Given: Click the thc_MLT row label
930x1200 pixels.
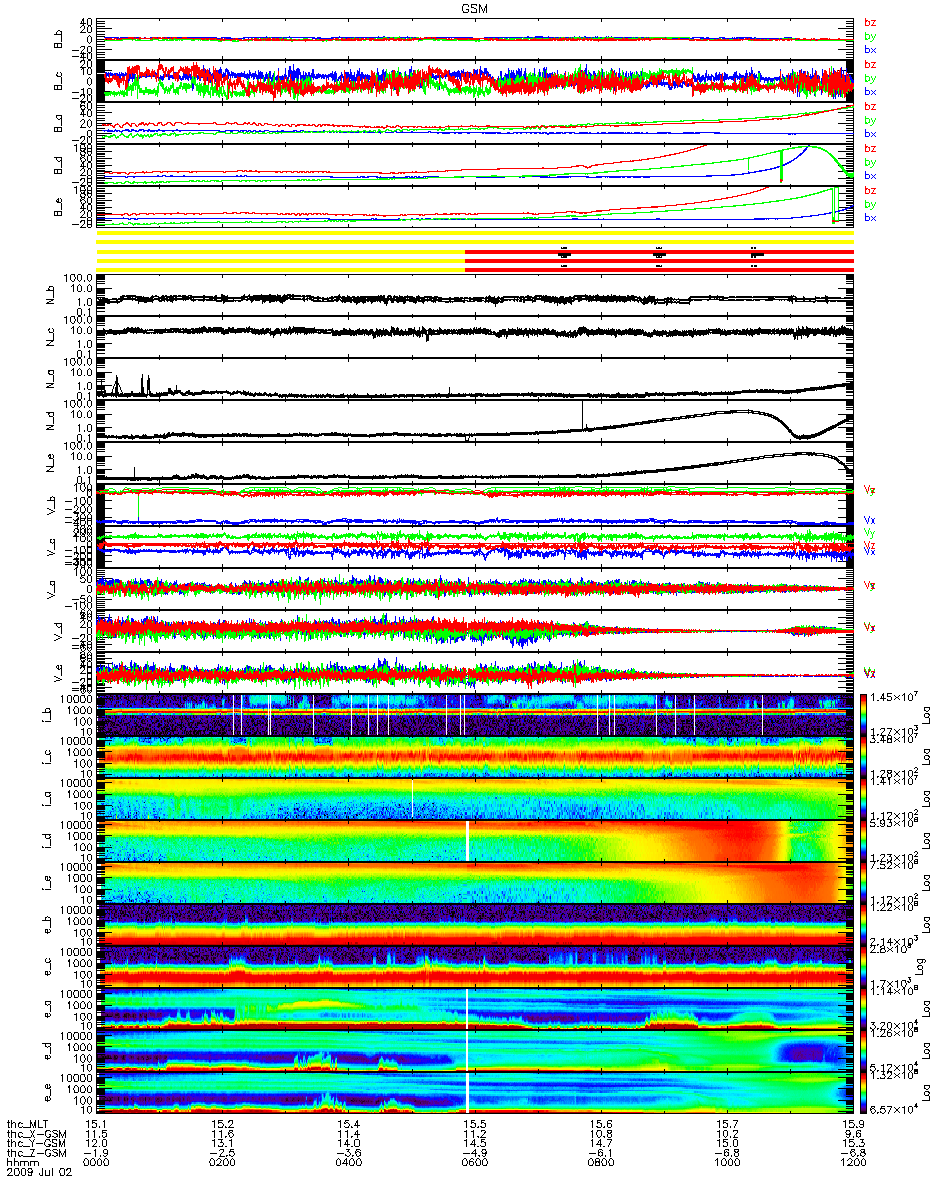Looking at the screenshot, I should tap(28, 1125).
